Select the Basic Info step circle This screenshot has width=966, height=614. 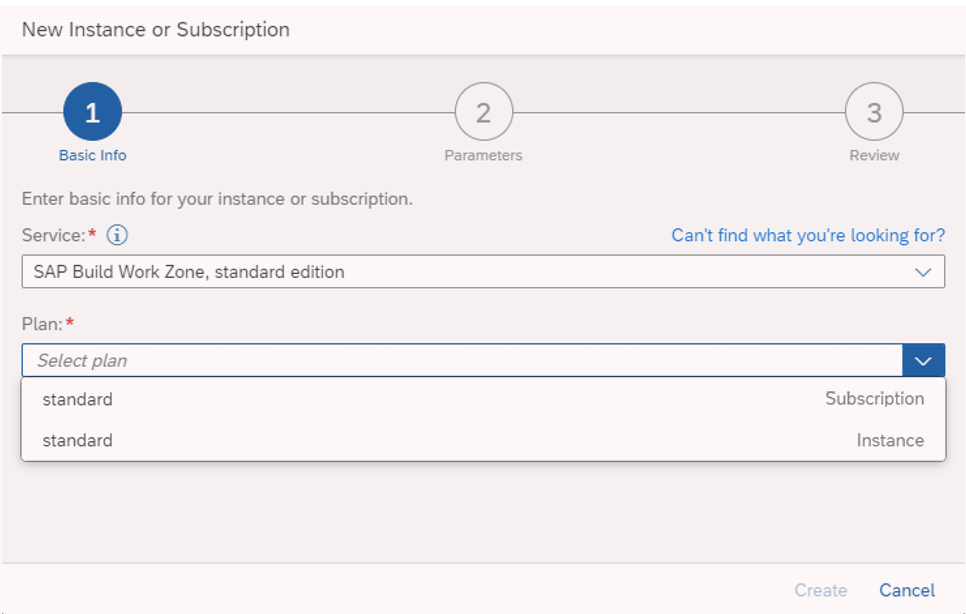click(x=93, y=112)
